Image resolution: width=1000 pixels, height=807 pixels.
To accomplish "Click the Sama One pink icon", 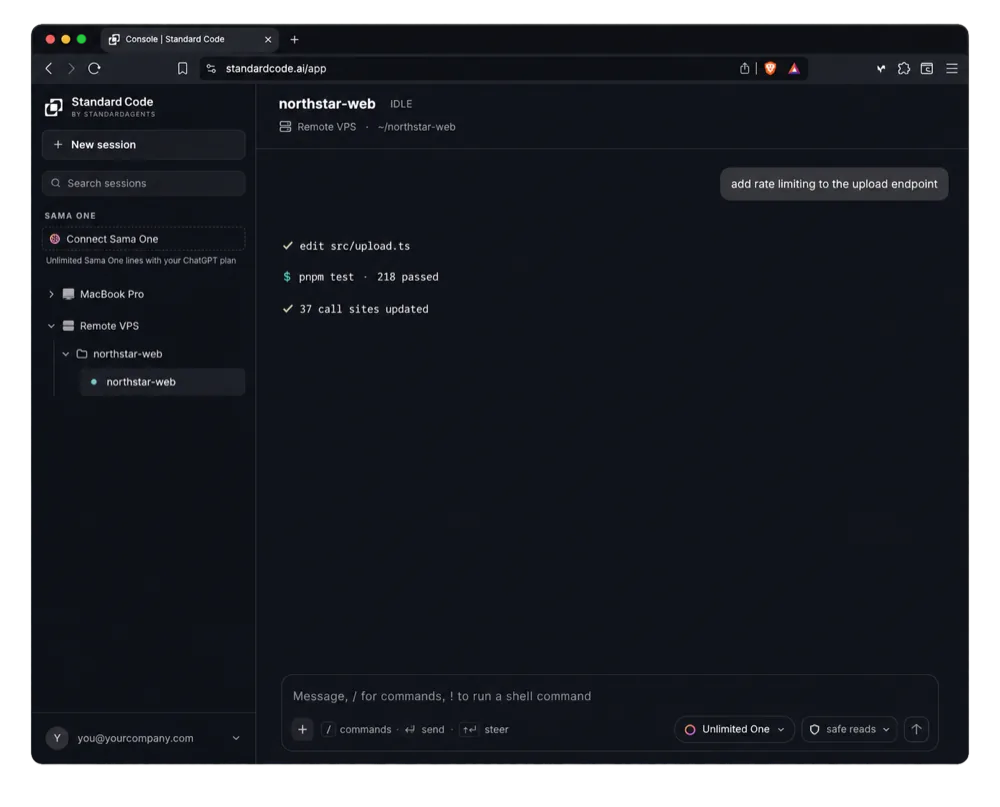I will point(55,239).
